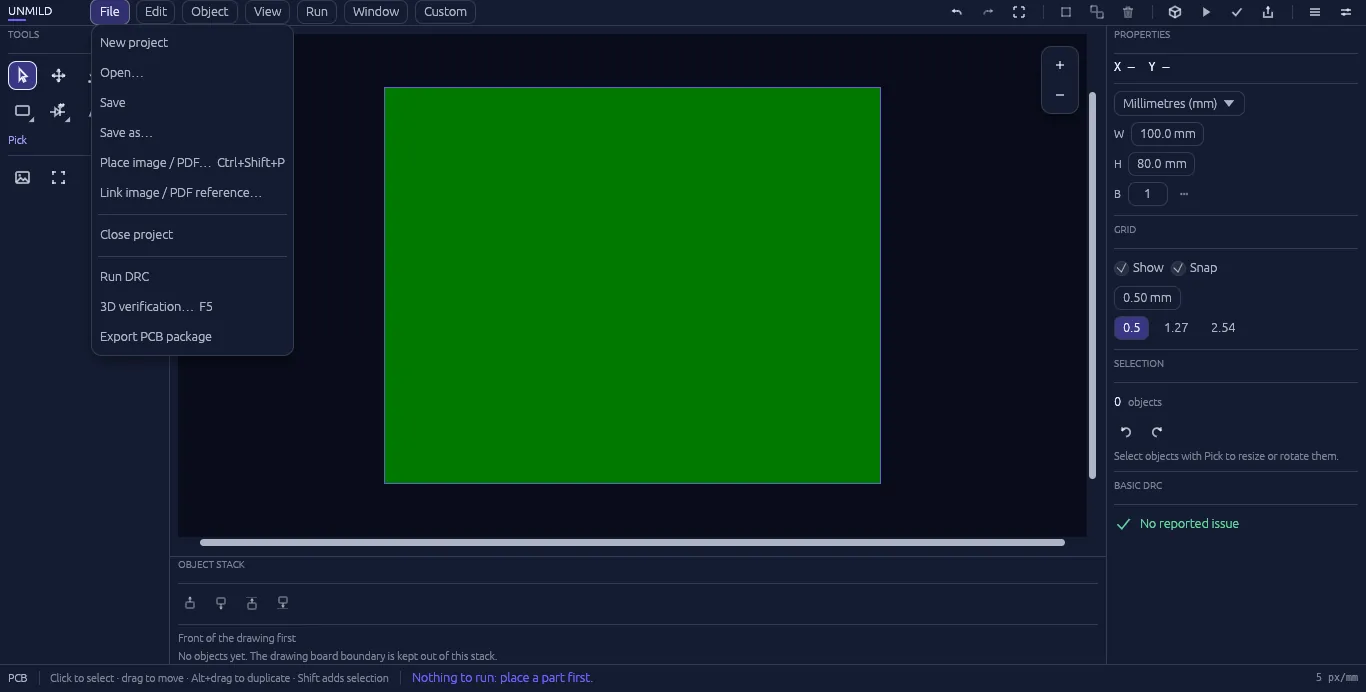This screenshot has width=1366, height=692.
Task: Click the ellipsis next to B field
Action: pyautogui.click(x=1184, y=194)
